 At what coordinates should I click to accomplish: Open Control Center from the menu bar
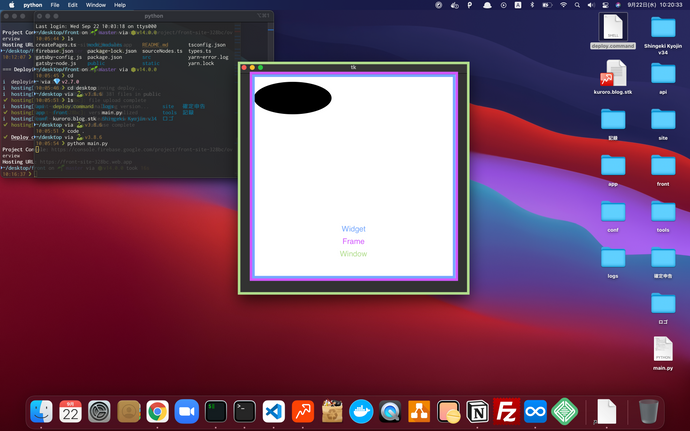[605, 5]
